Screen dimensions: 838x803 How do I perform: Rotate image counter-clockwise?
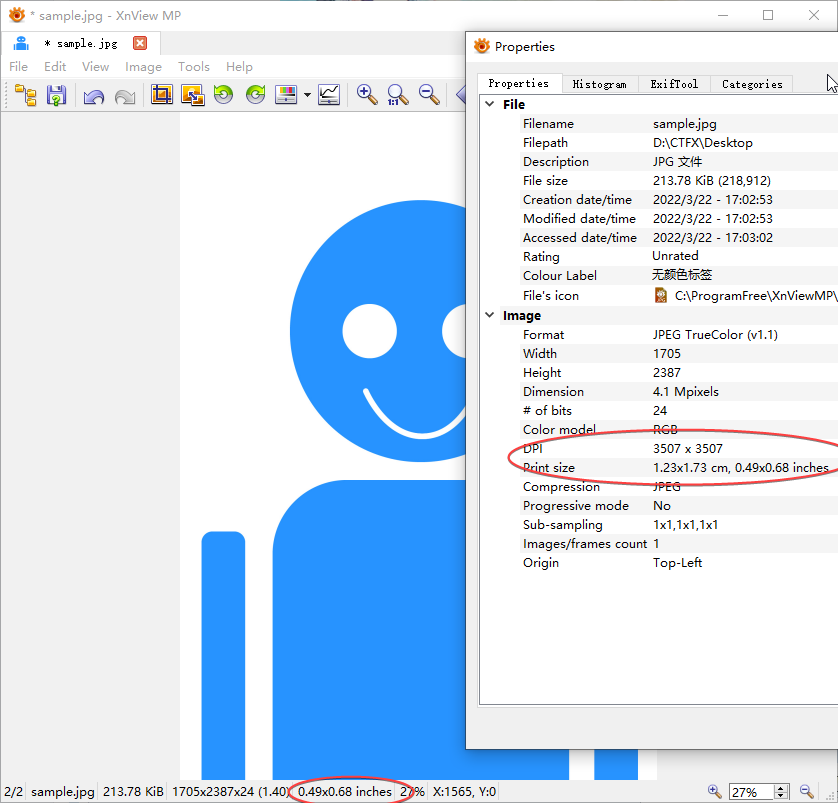tap(223, 95)
